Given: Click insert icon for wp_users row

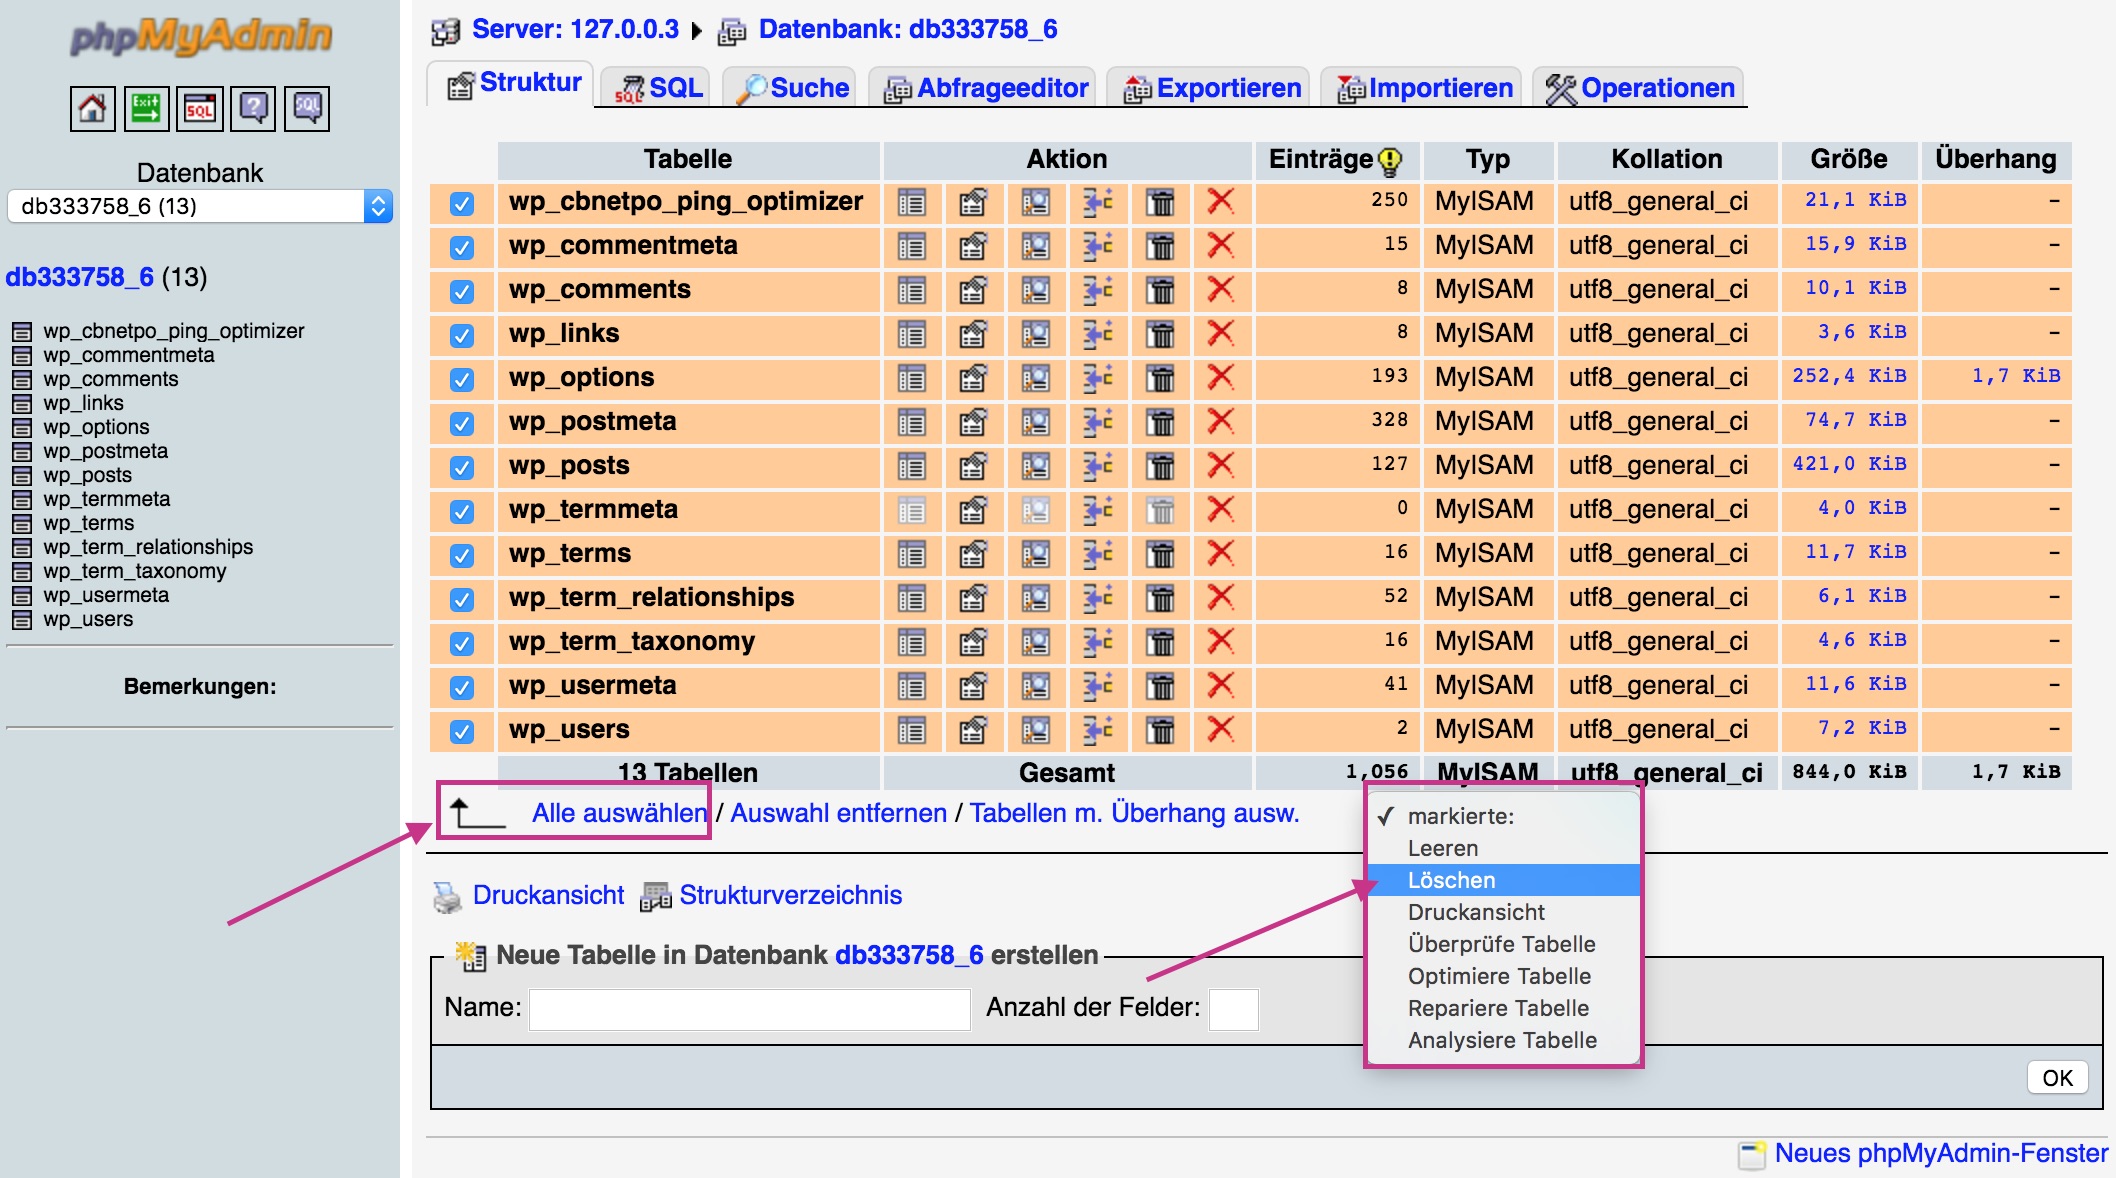Looking at the screenshot, I should [x=1097, y=730].
